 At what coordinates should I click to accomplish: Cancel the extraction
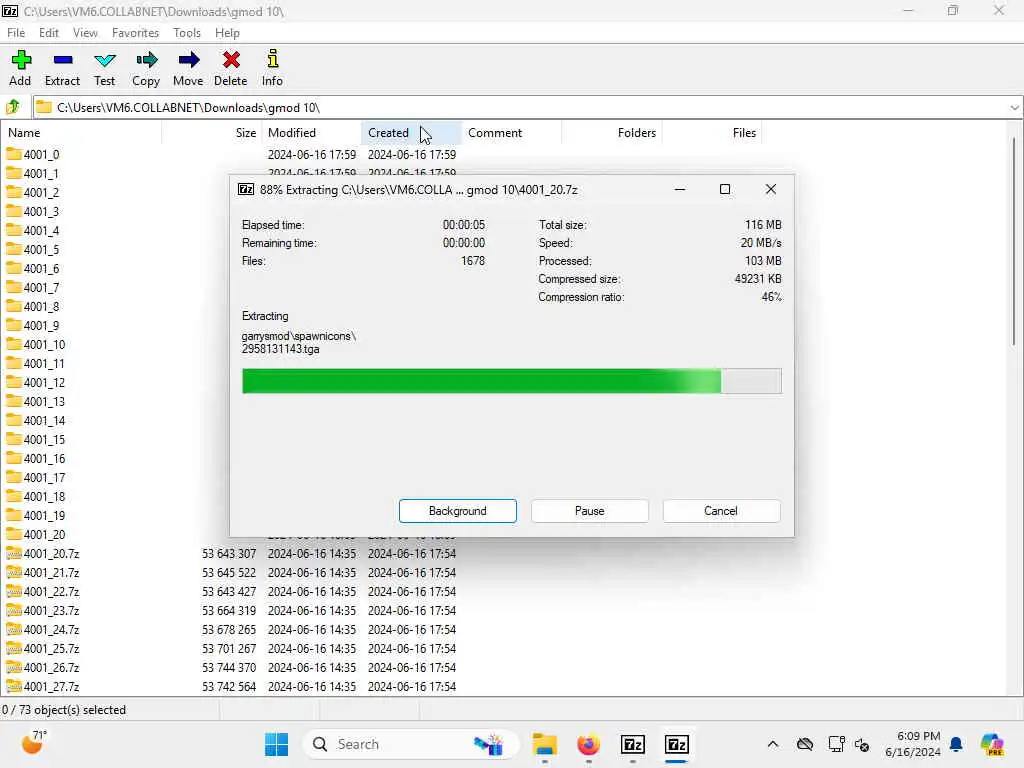(721, 511)
